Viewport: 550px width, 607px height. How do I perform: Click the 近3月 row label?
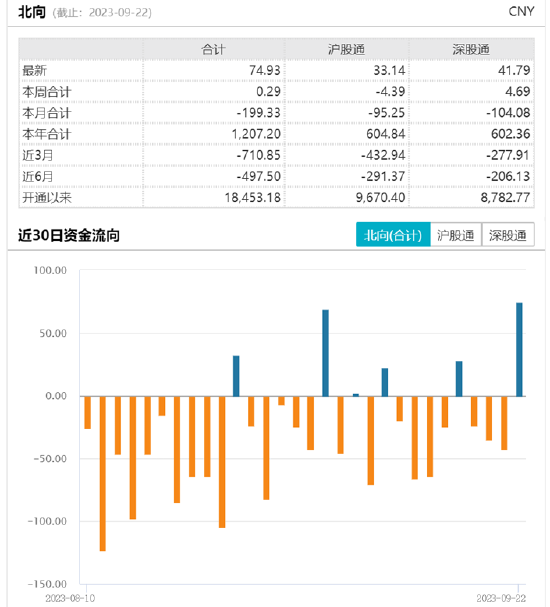tap(38, 155)
